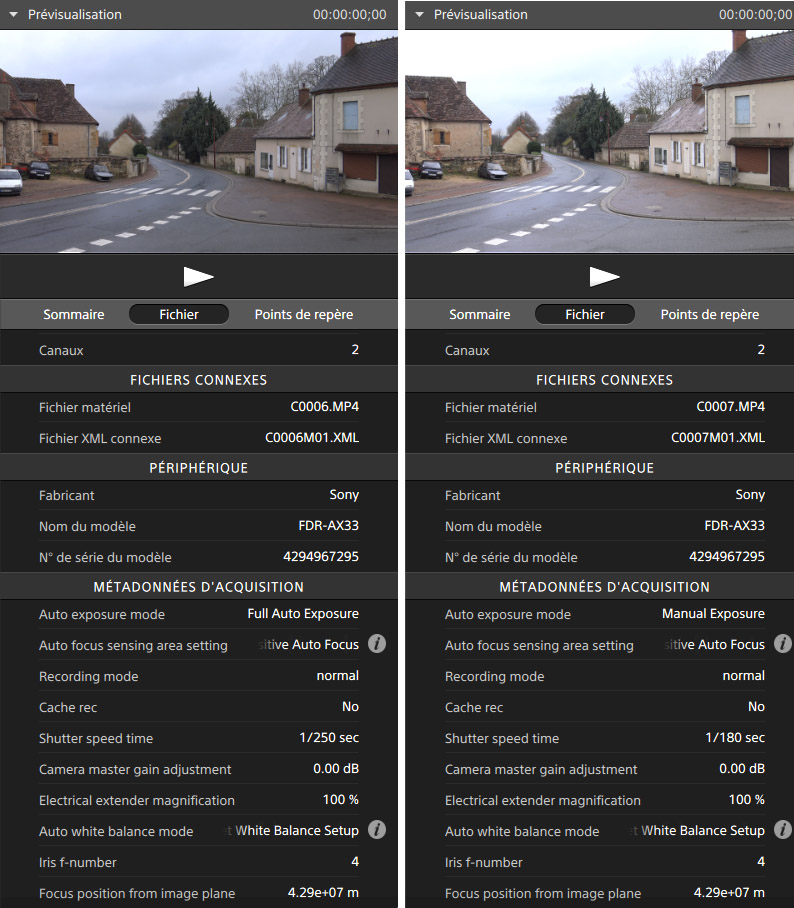Click left panel Fabricant value Sony
794x908 pixels.
[344, 495]
